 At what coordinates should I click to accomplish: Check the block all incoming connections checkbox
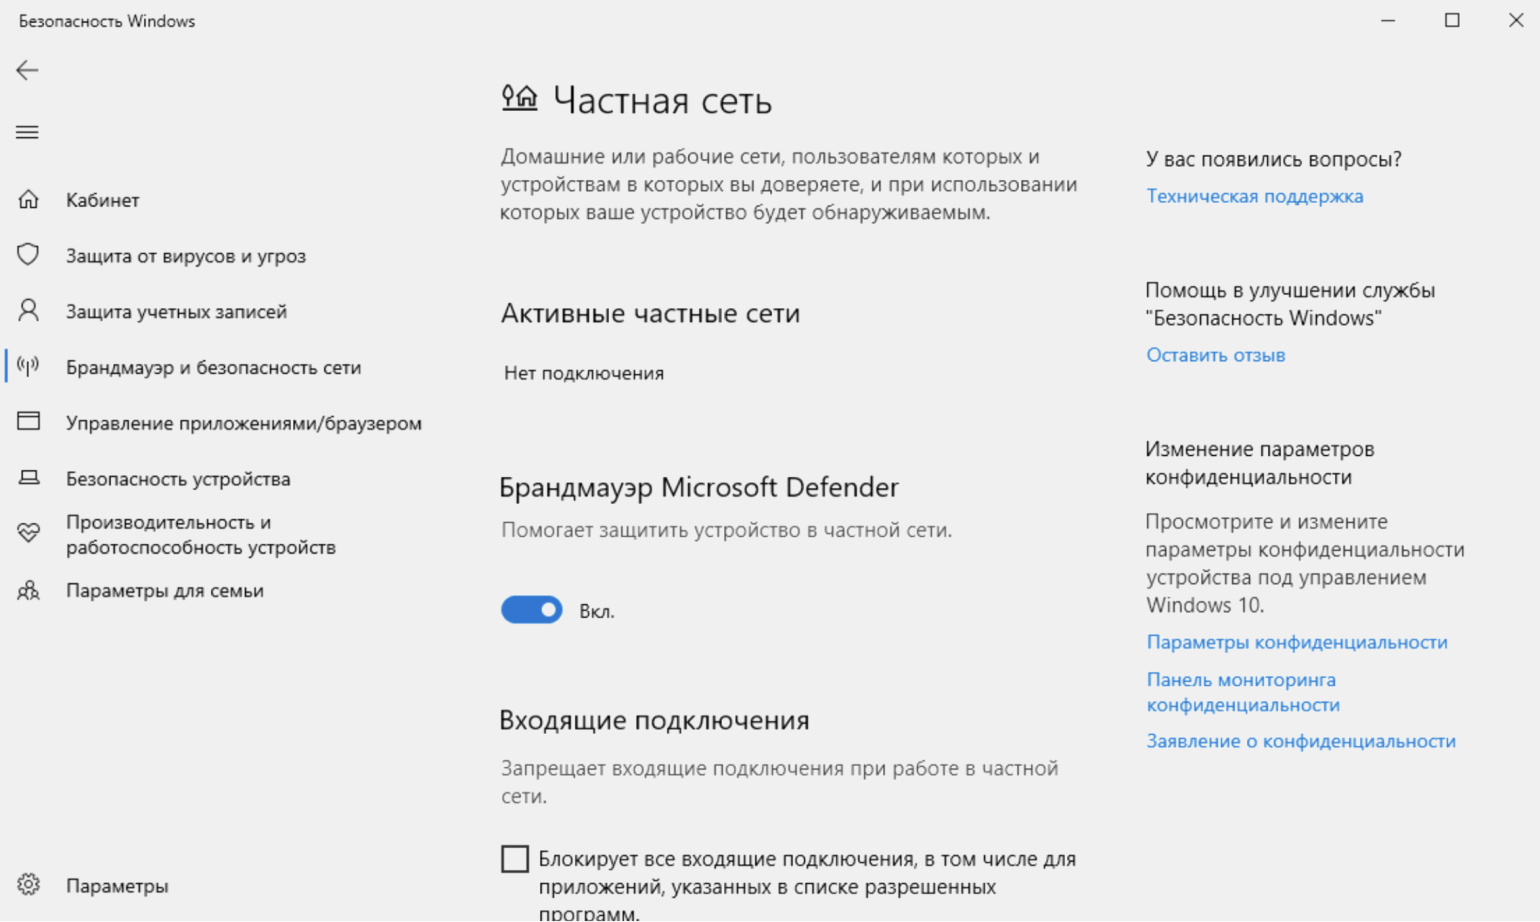pos(515,859)
